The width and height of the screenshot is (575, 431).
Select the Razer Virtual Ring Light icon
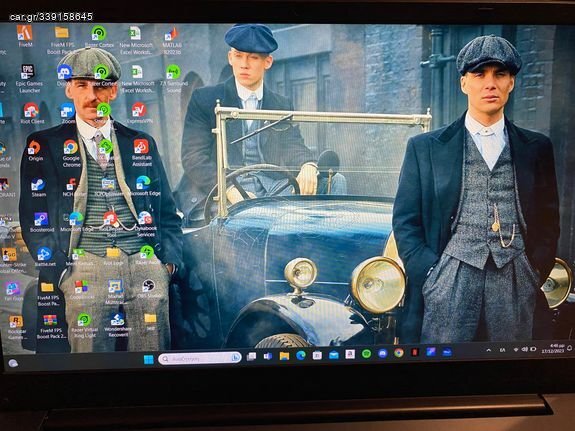(84, 326)
